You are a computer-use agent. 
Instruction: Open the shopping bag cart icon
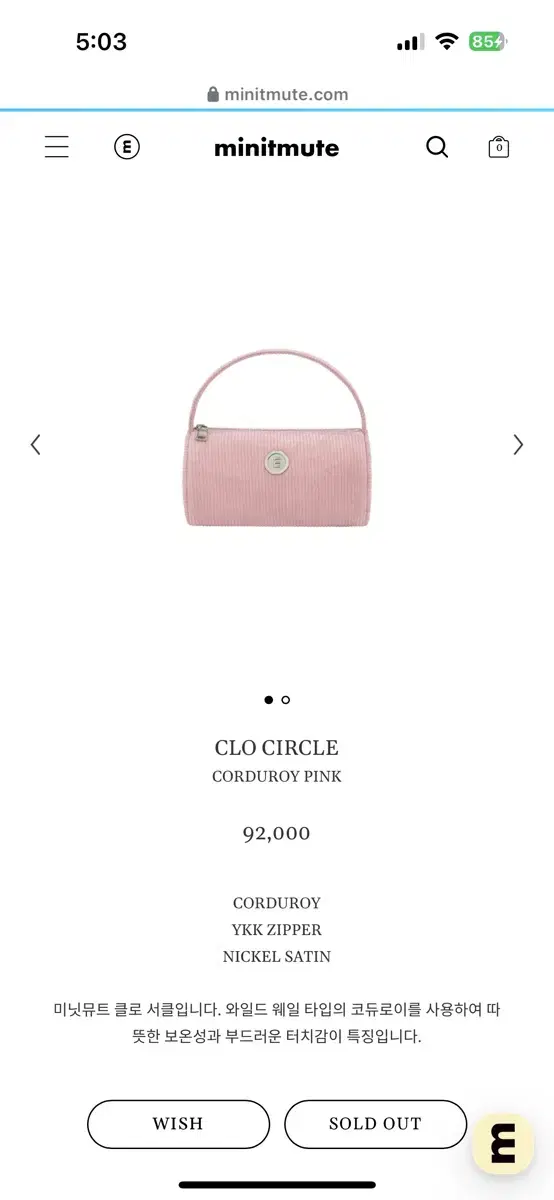pyautogui.click(x=498, y=147)
